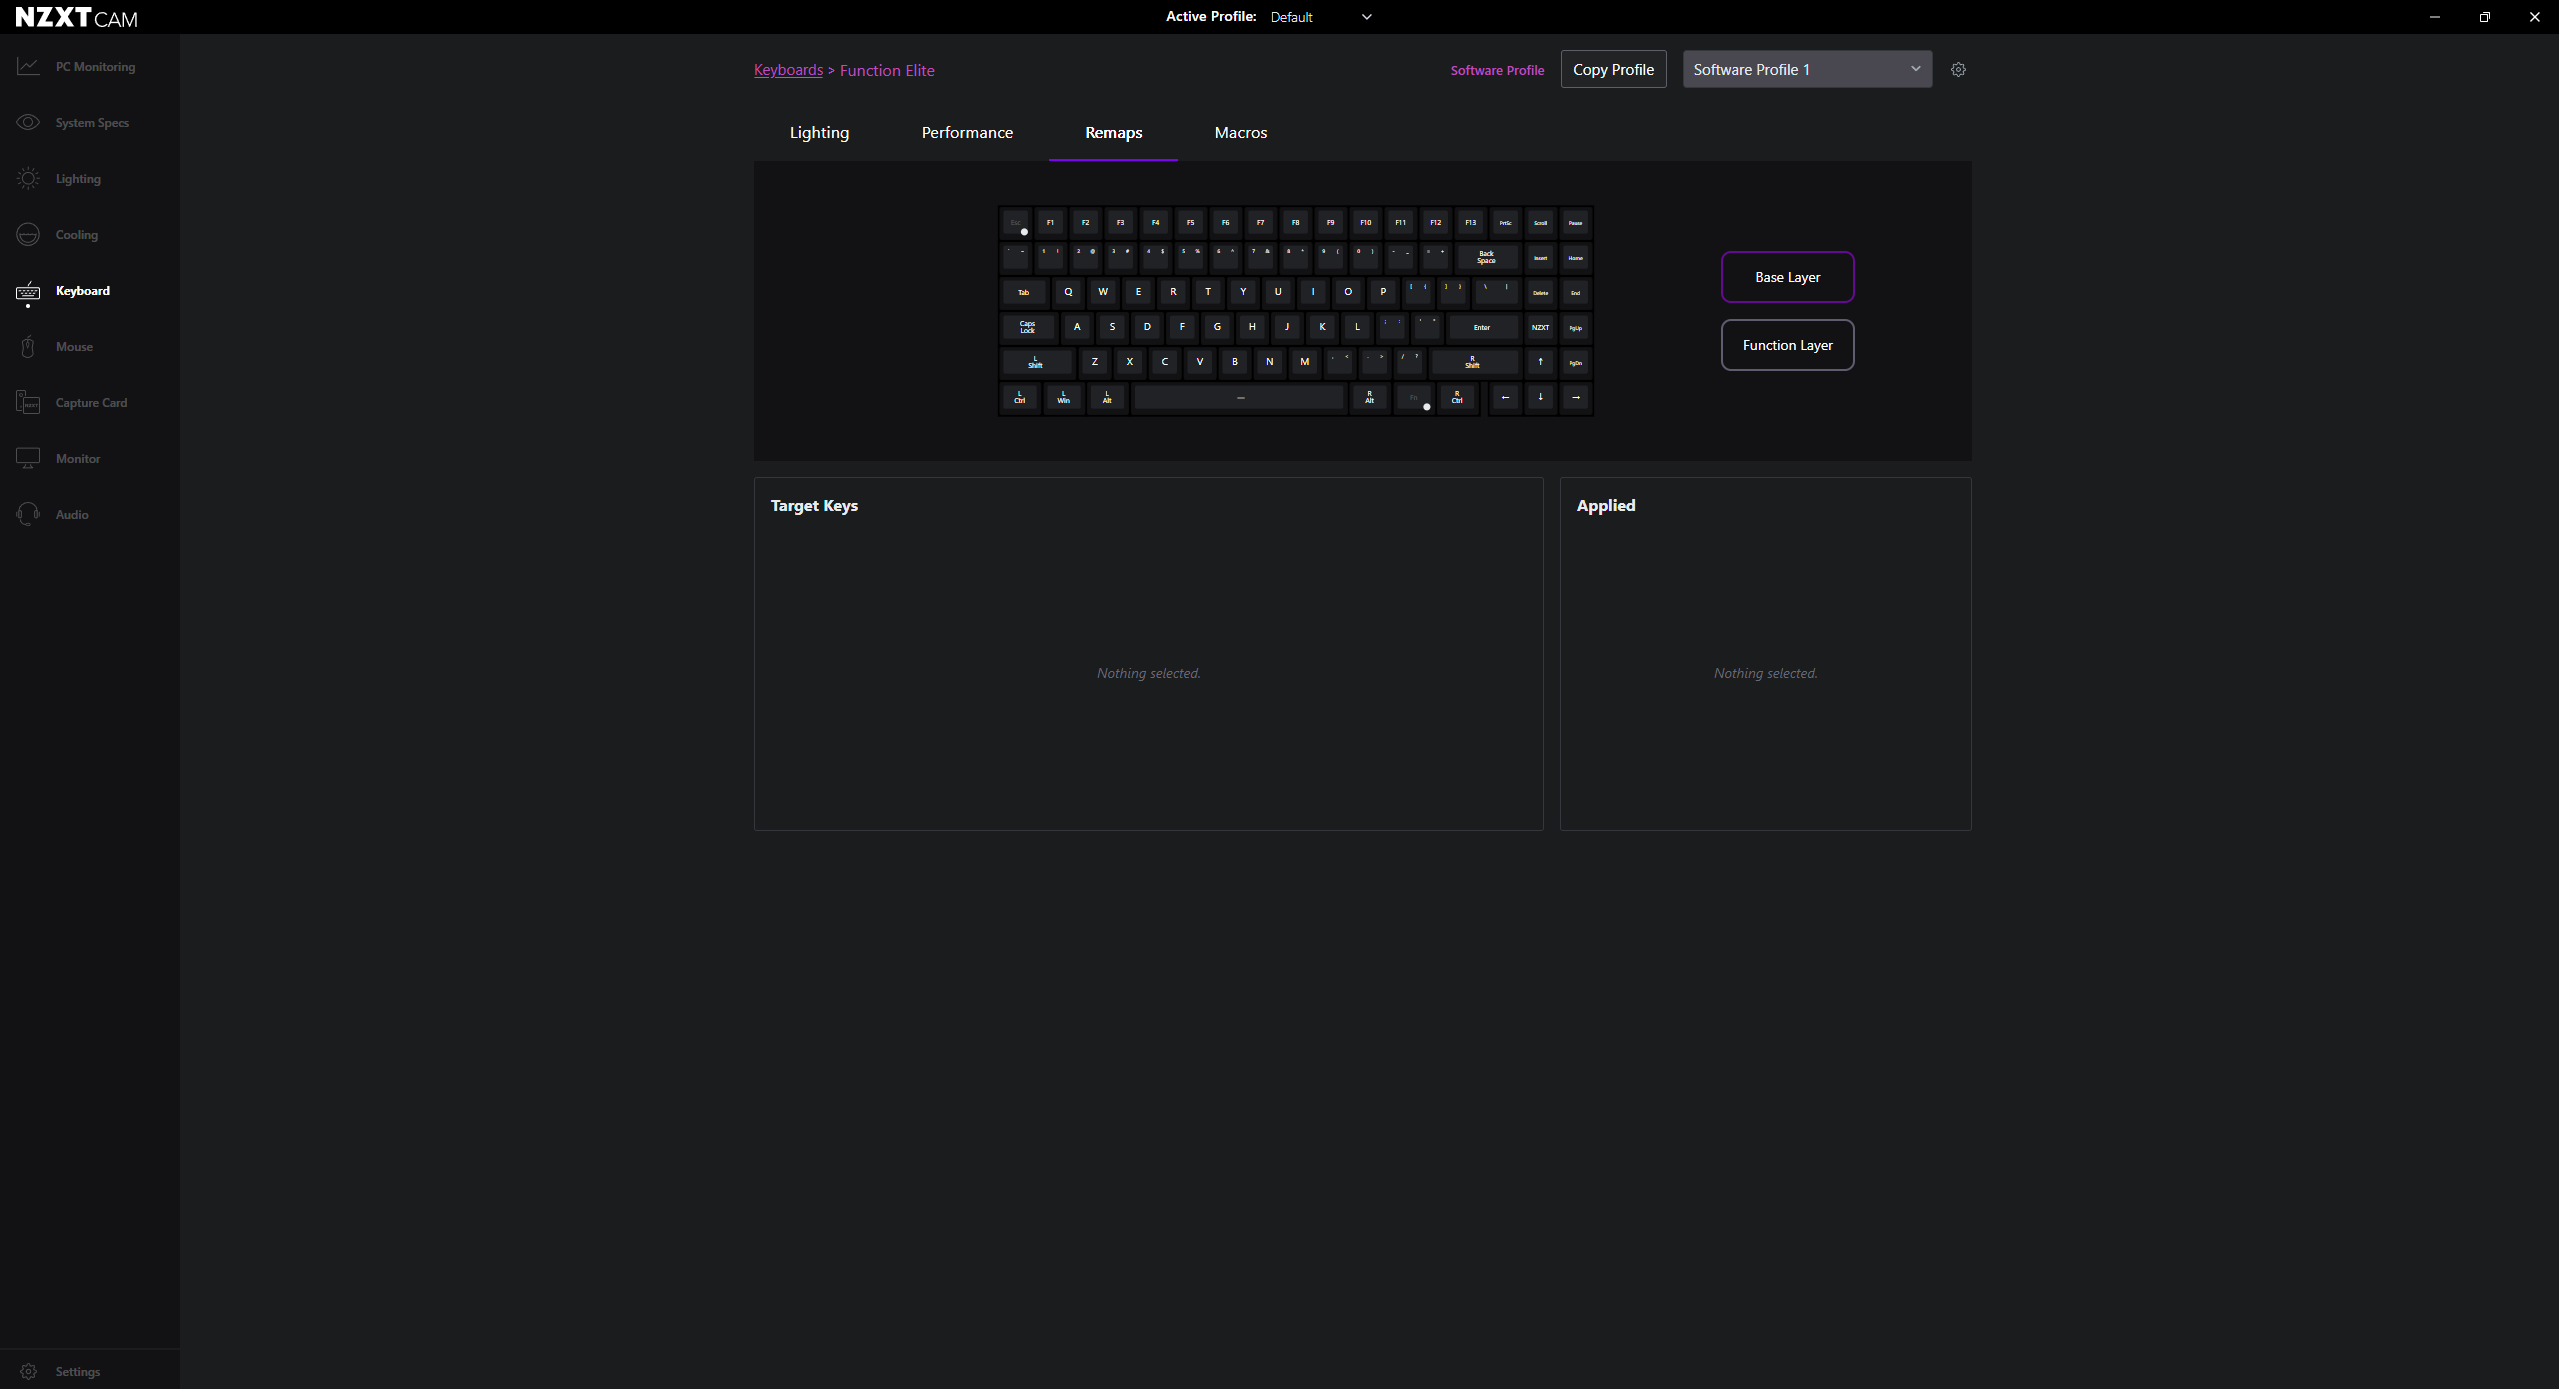Select the R Shift key on diagram
This screenshot has height=1389, width=2559.
tap(1474, 362)
